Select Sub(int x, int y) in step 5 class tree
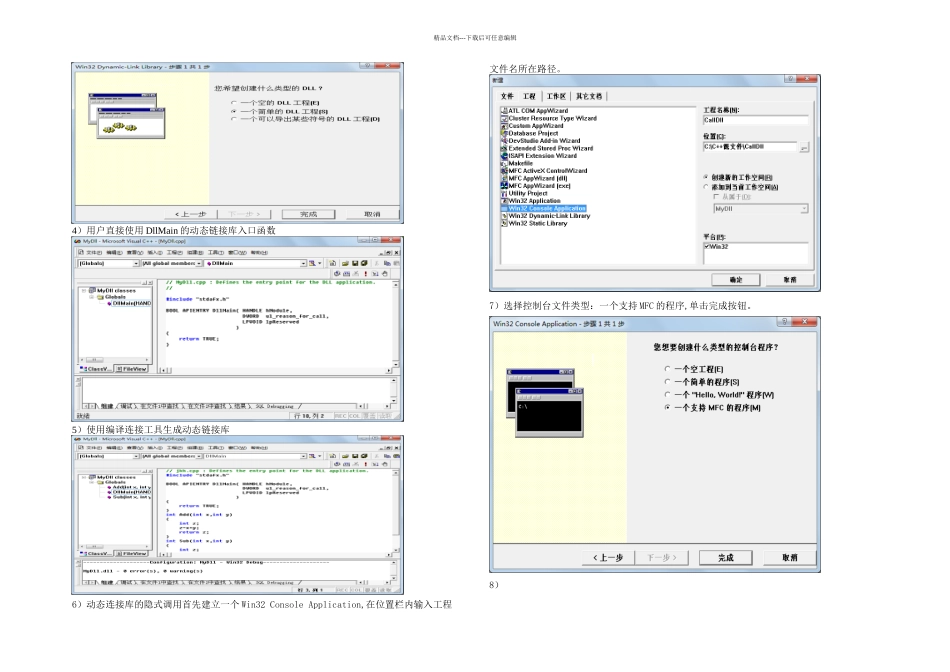The image size is (950, 672). point(131,497)
